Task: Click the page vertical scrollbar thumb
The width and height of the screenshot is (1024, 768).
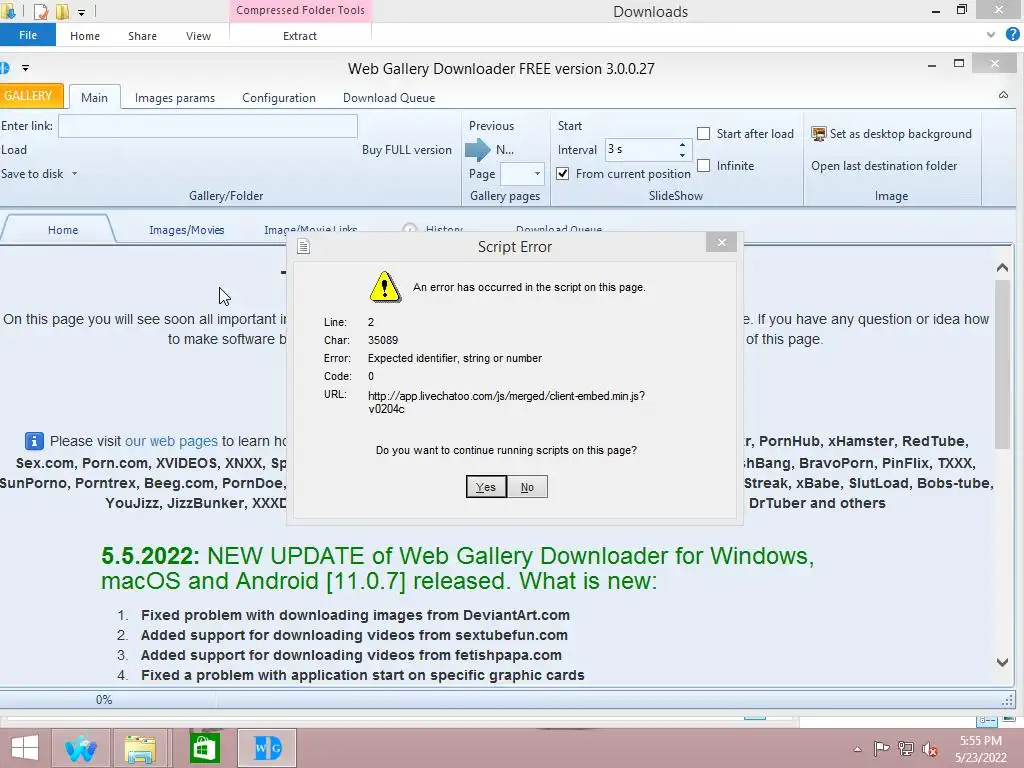Action: pos(1002,364)
